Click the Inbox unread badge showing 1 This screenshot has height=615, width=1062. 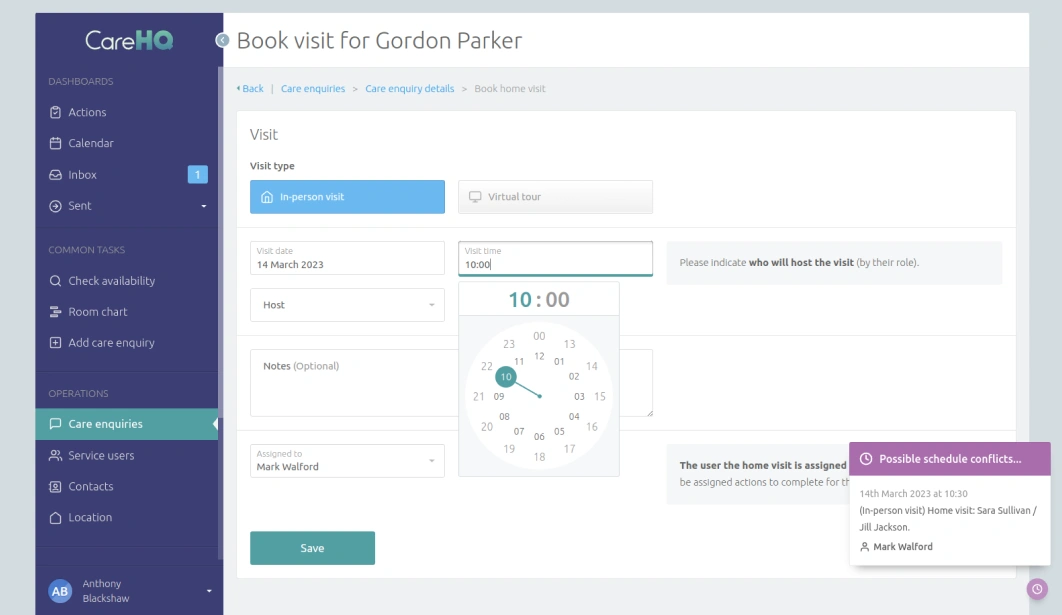click(x=197, y=175)
